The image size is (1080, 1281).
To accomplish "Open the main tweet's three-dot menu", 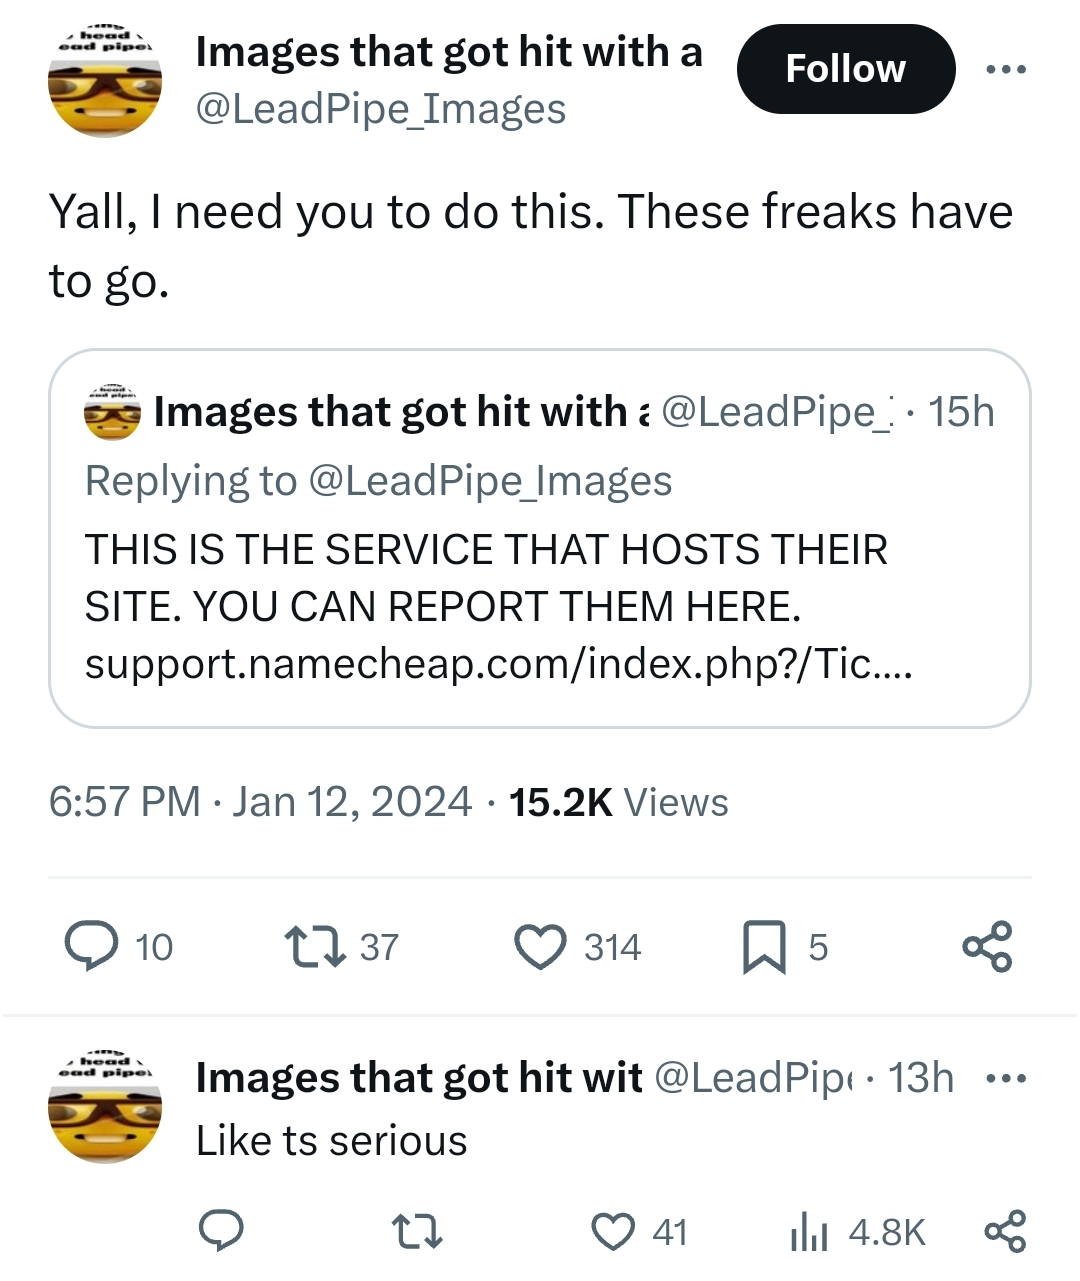I will [x=1005, y=70].
